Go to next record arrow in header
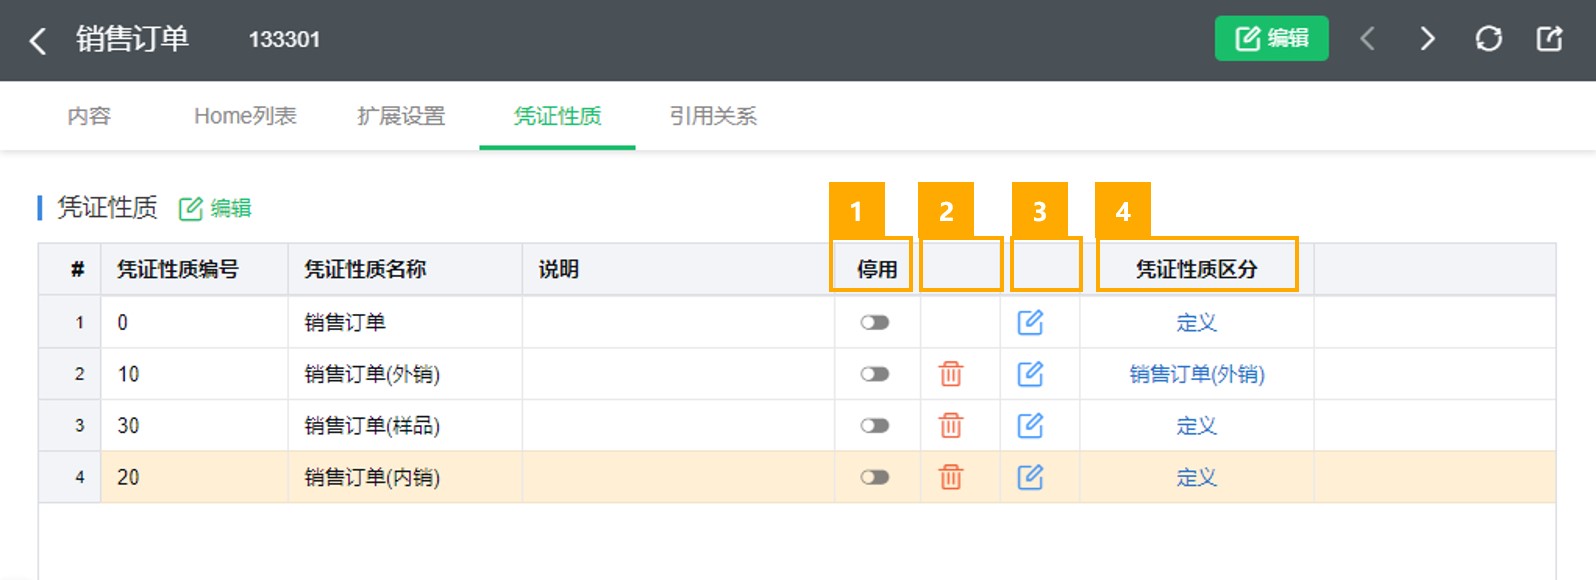The height and width of the screenshot is (580, 1596). tap(1427, 39)
